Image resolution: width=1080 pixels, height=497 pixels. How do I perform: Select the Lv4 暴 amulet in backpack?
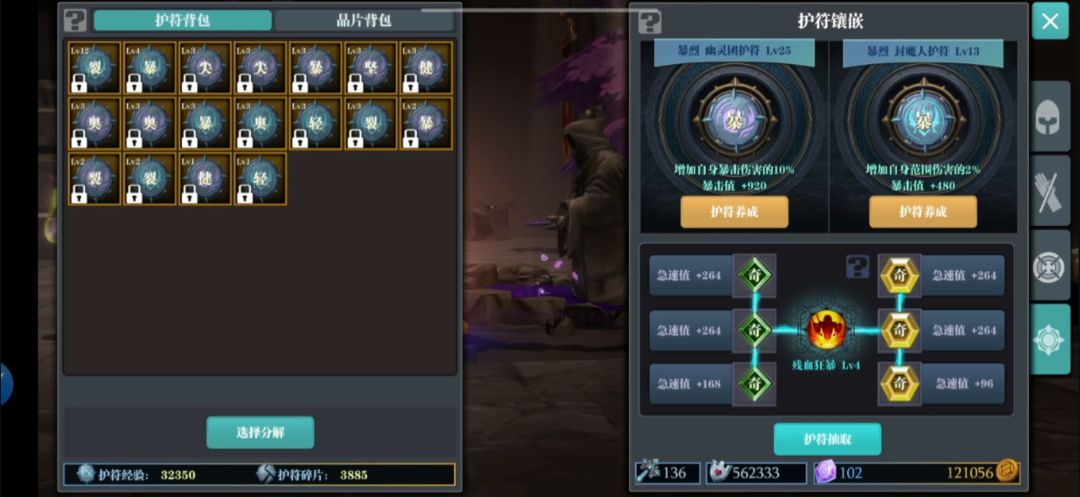coord(149,67)
